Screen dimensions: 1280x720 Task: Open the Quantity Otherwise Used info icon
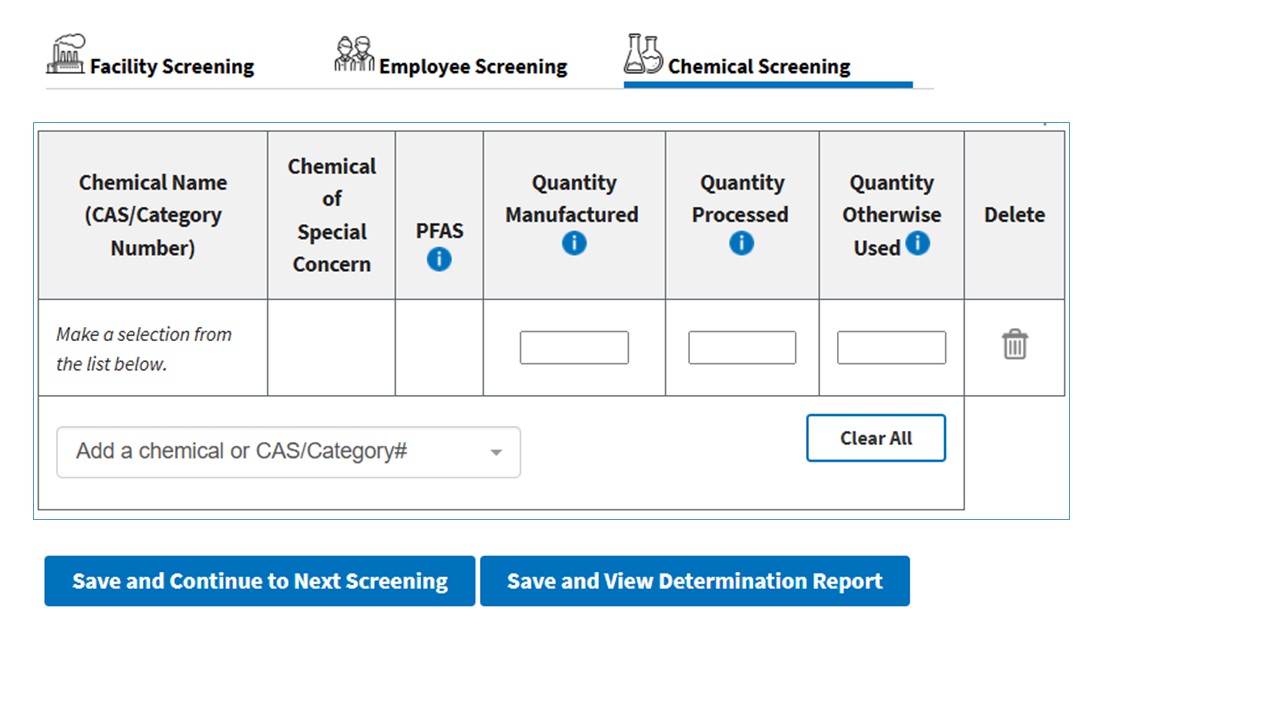(x=918, y=242)
